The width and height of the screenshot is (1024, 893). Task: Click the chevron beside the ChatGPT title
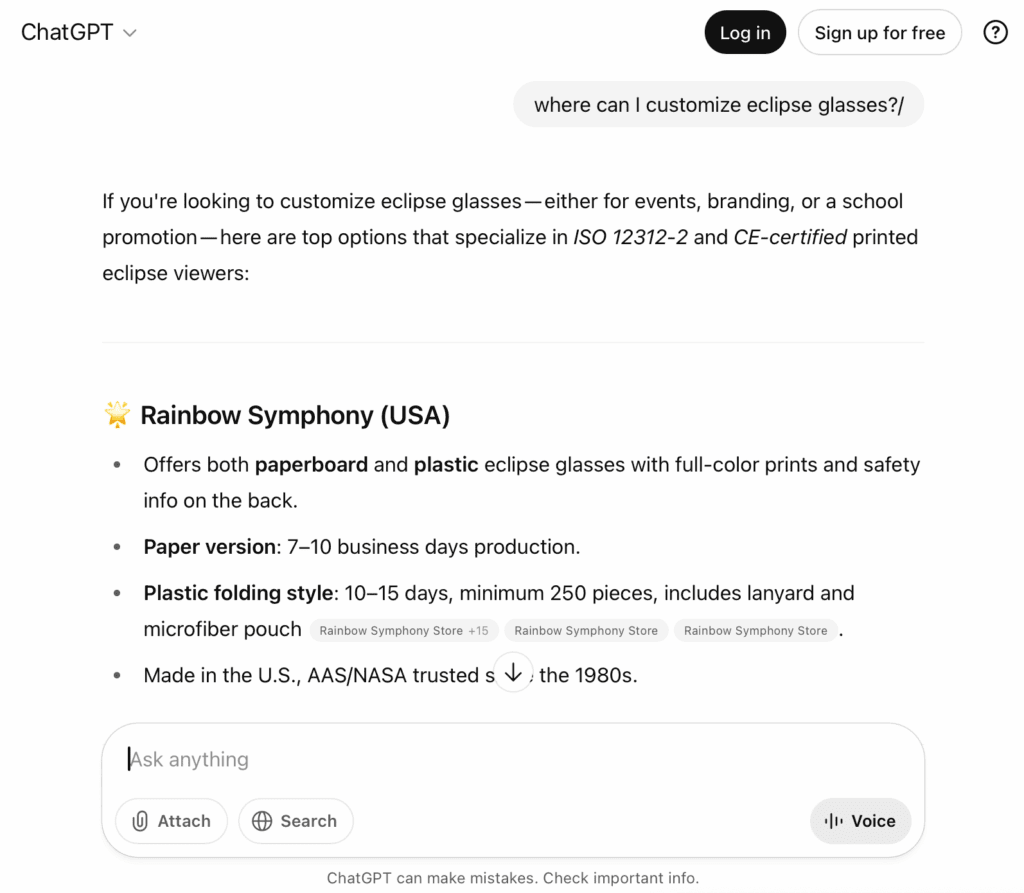(128, 33)
